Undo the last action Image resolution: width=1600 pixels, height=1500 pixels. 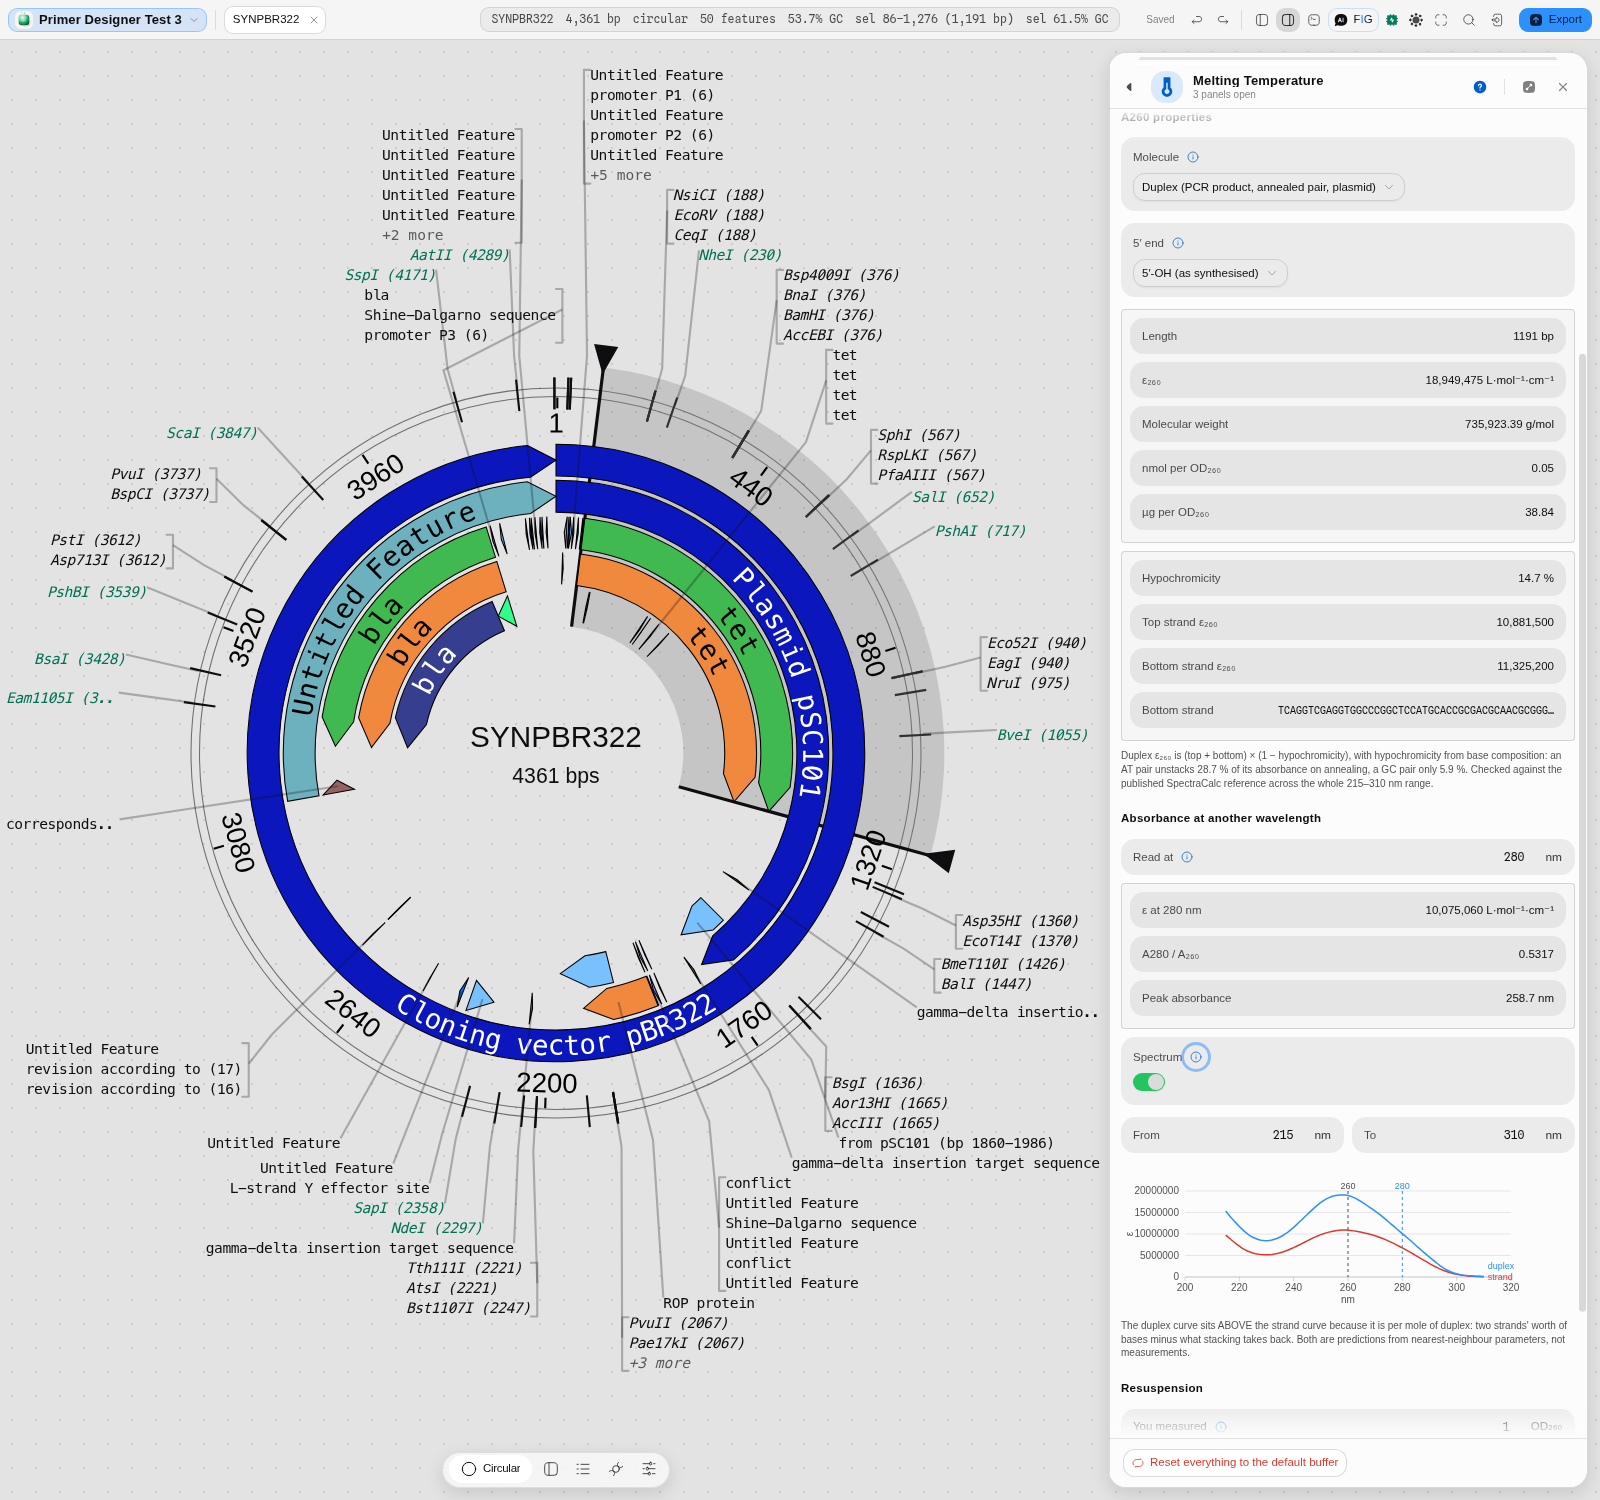[1197, 20]
